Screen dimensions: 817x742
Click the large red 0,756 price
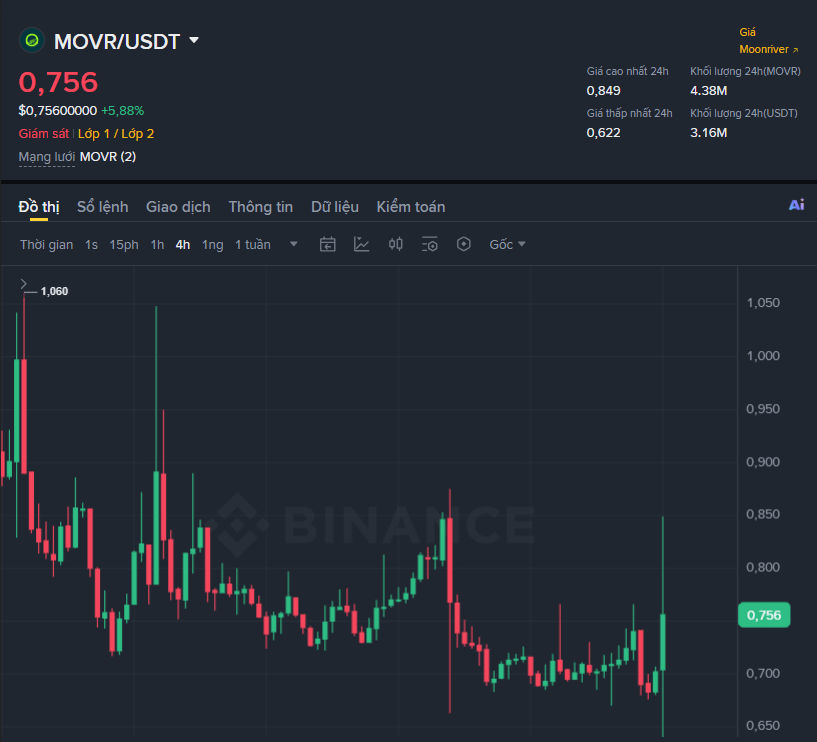click(x=58, y=82)
